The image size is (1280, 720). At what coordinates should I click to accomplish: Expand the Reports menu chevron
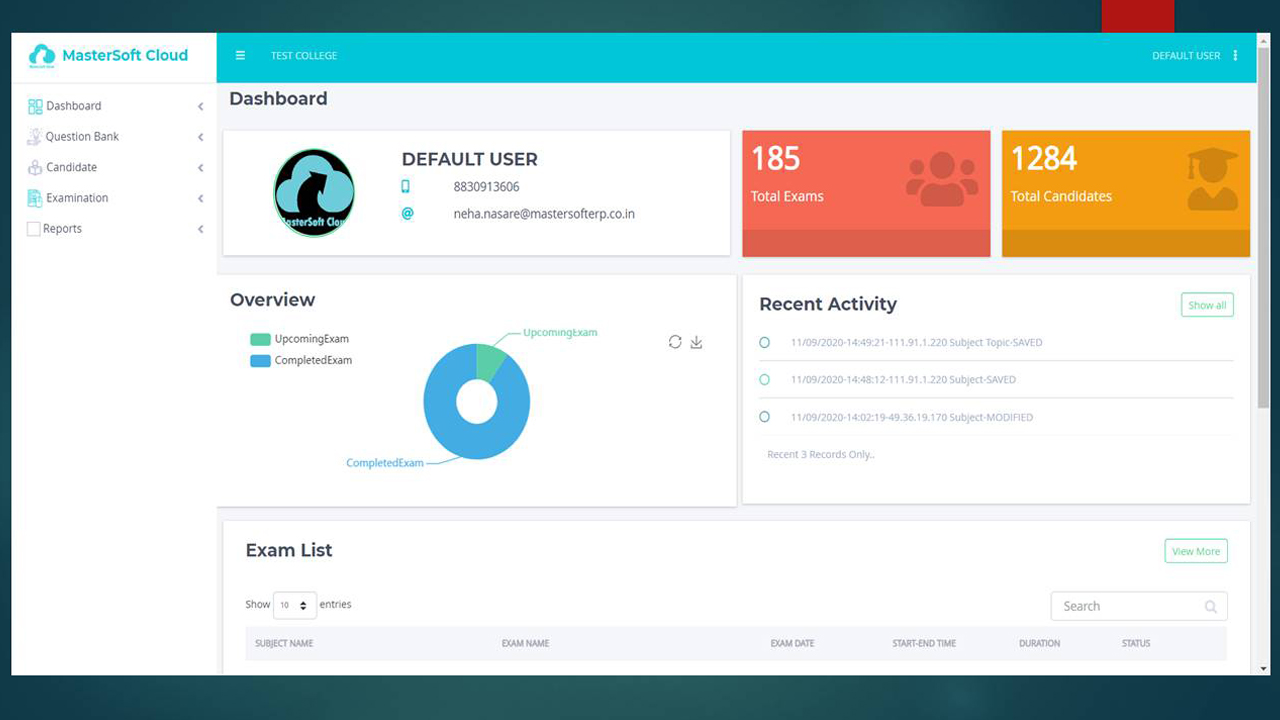(x=200, y=229)
